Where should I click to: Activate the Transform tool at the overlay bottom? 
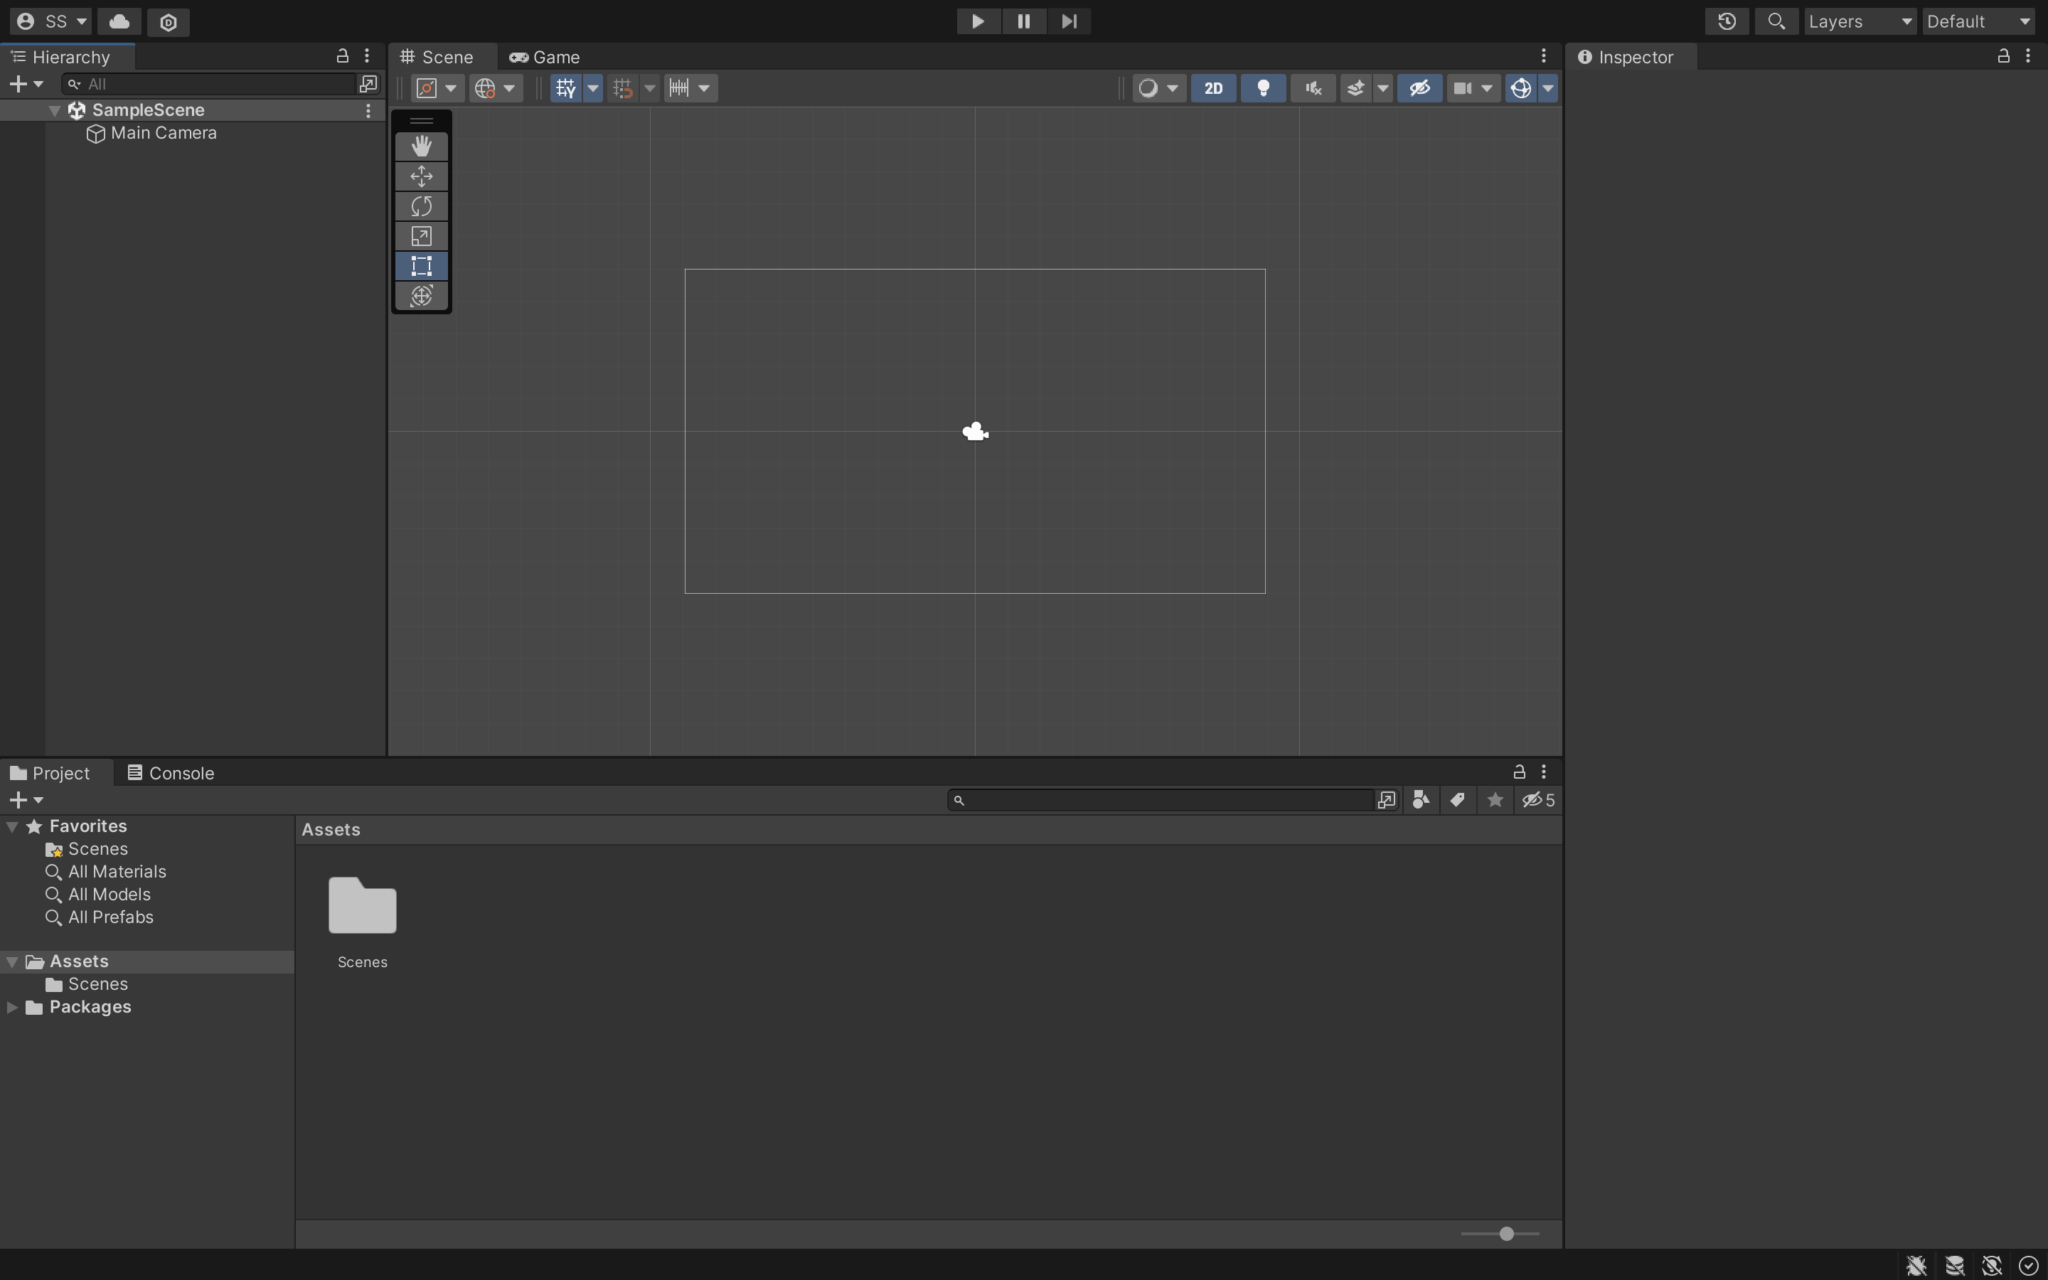[421, 296]
